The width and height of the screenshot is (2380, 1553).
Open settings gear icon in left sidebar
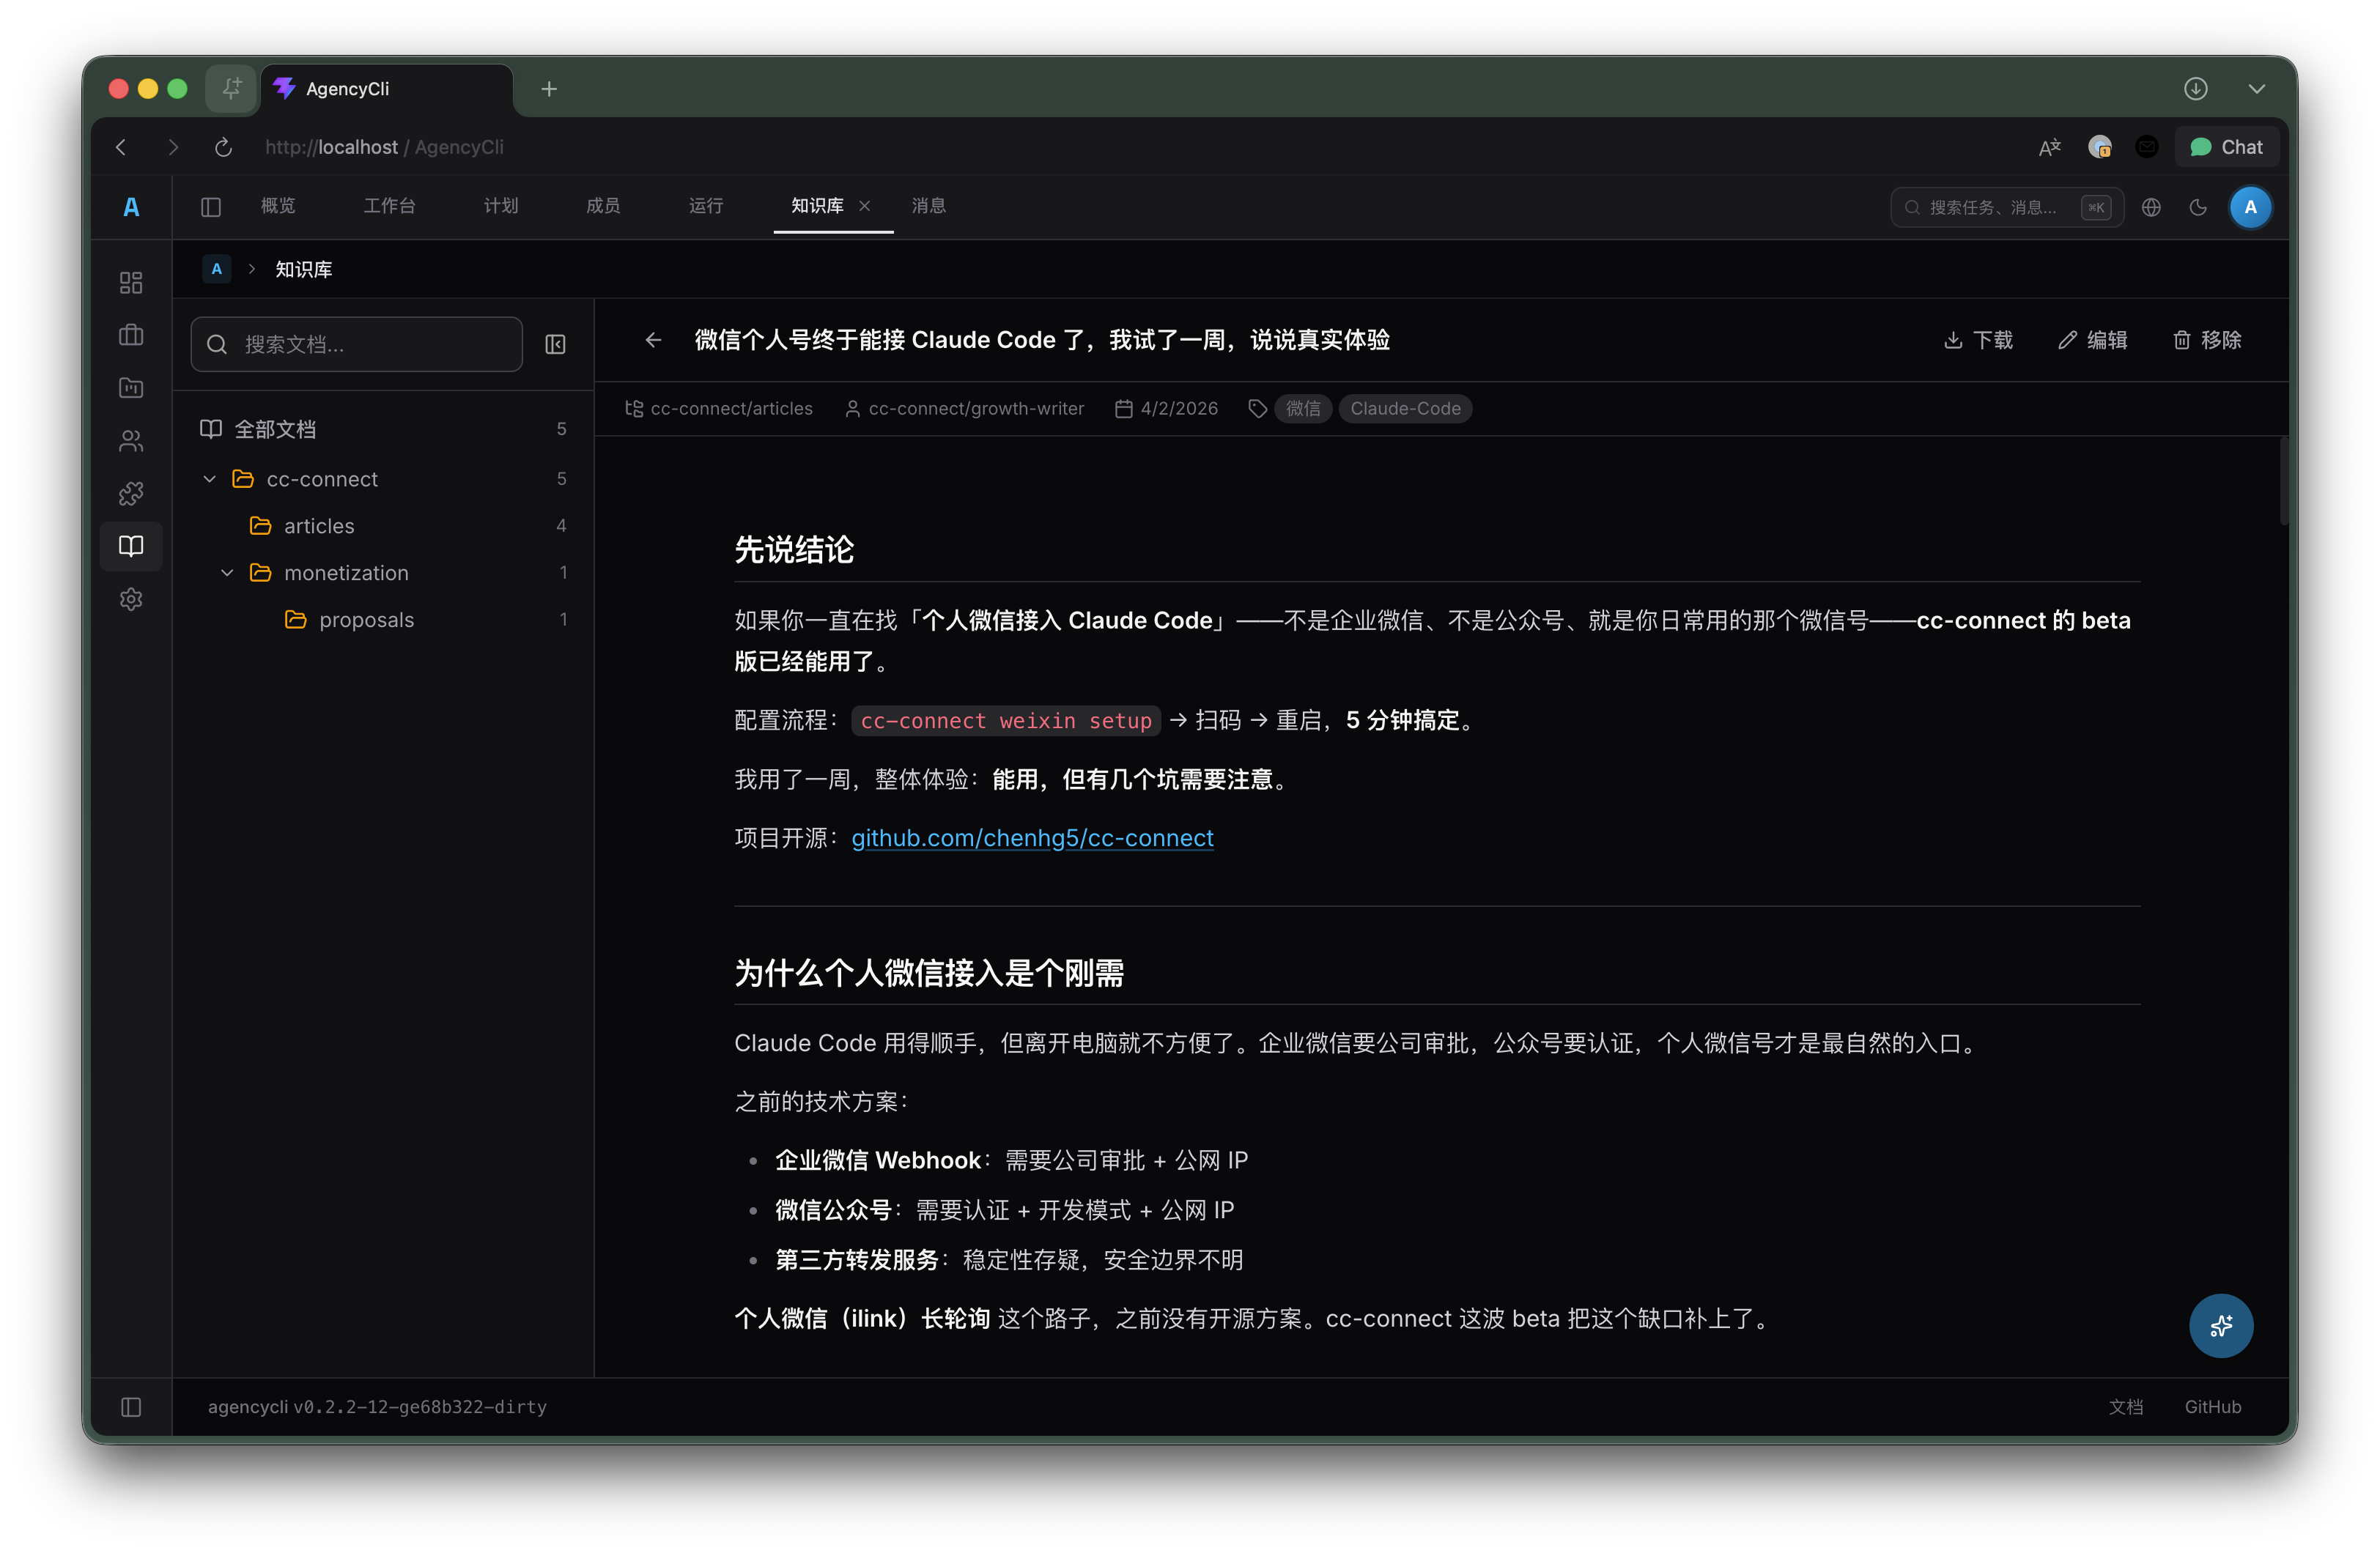[131, 599]
